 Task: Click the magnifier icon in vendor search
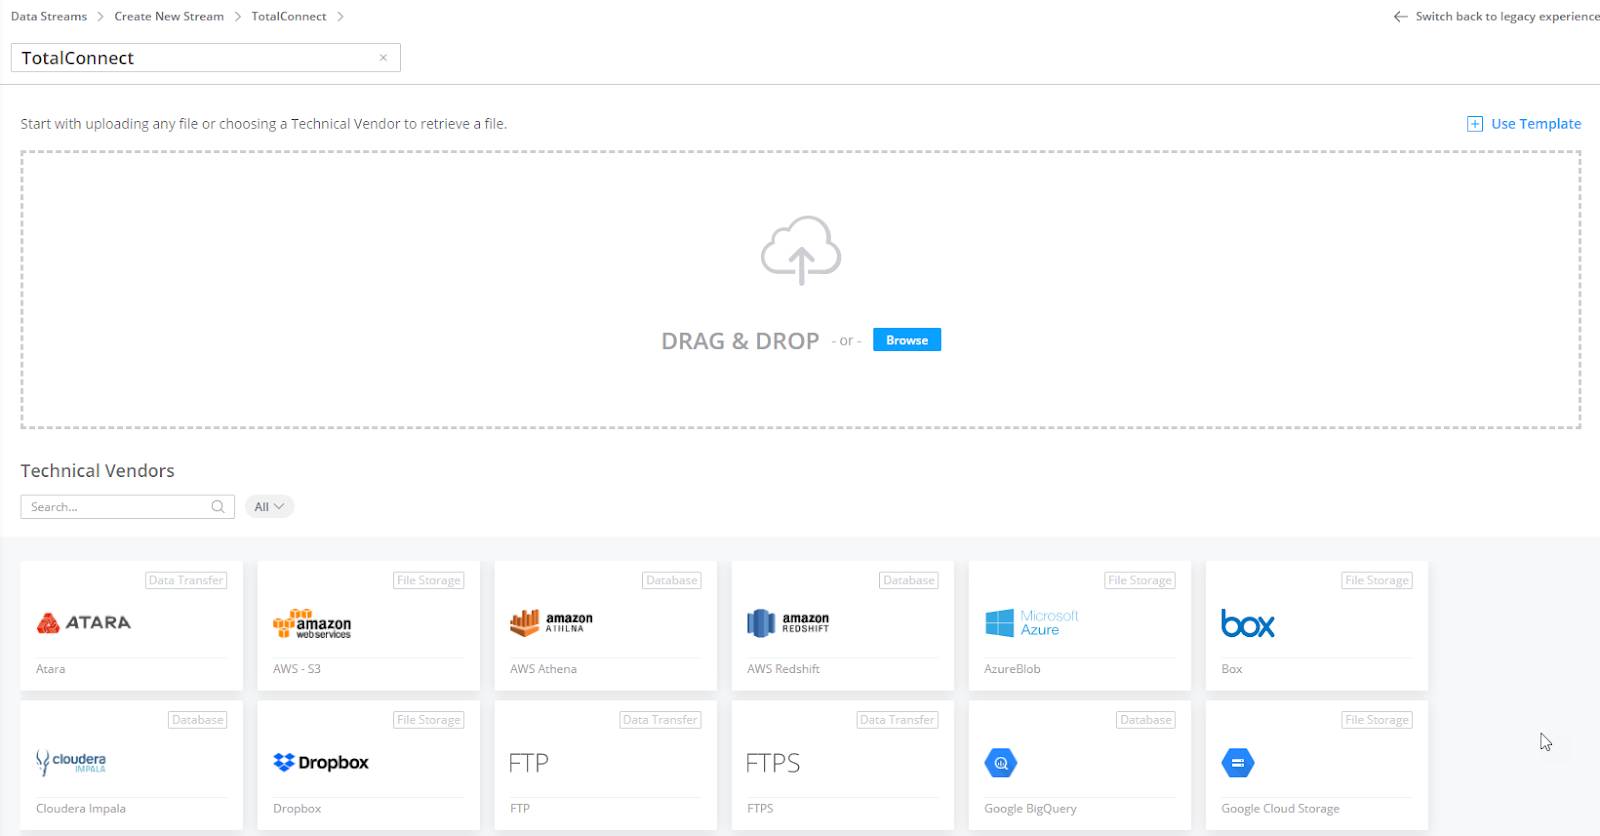pos(218,507)
